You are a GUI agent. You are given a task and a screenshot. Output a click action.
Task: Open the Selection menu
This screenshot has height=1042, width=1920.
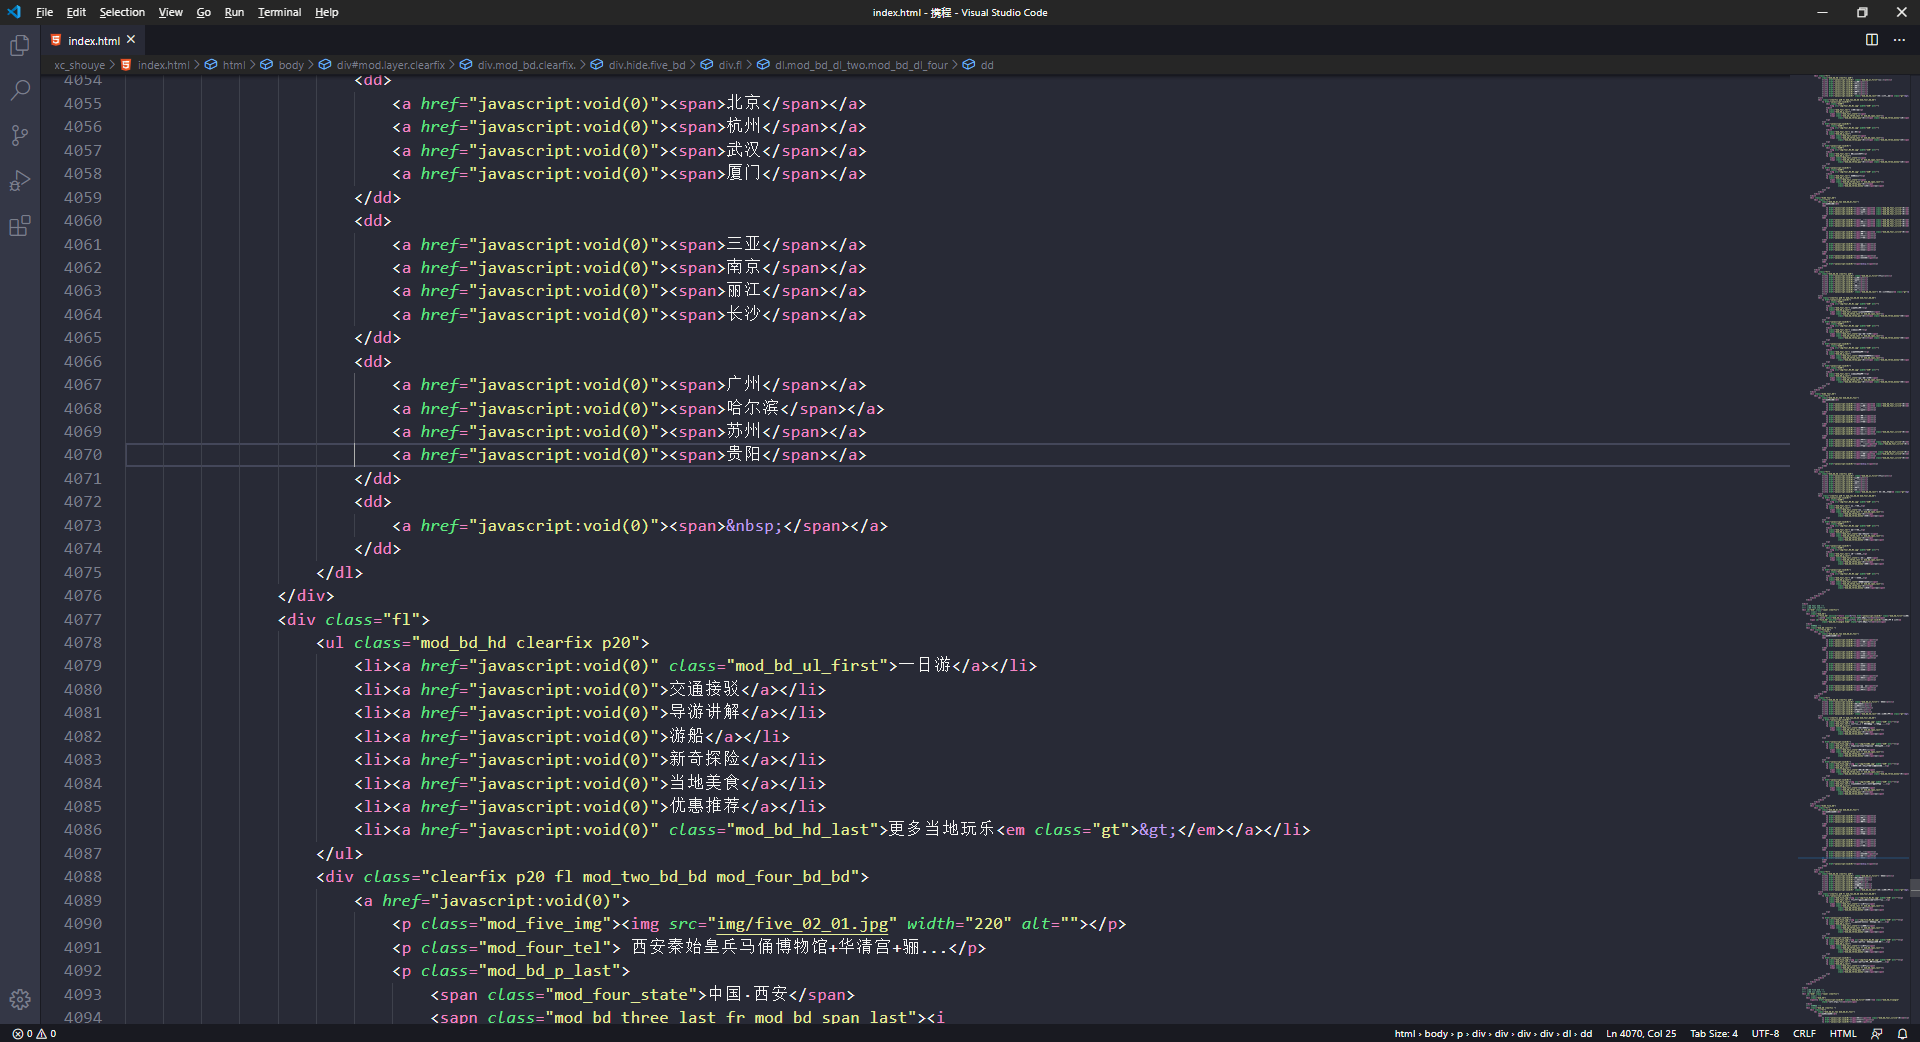[x=122, y=12]
